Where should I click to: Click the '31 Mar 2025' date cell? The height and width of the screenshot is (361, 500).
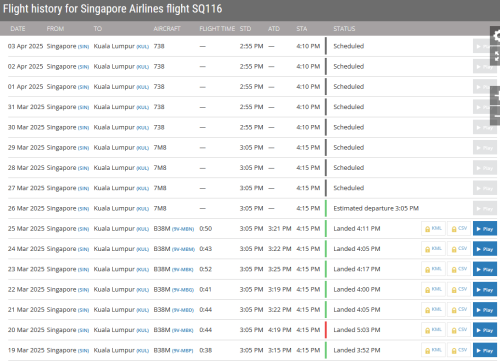(x=26, y=107)
